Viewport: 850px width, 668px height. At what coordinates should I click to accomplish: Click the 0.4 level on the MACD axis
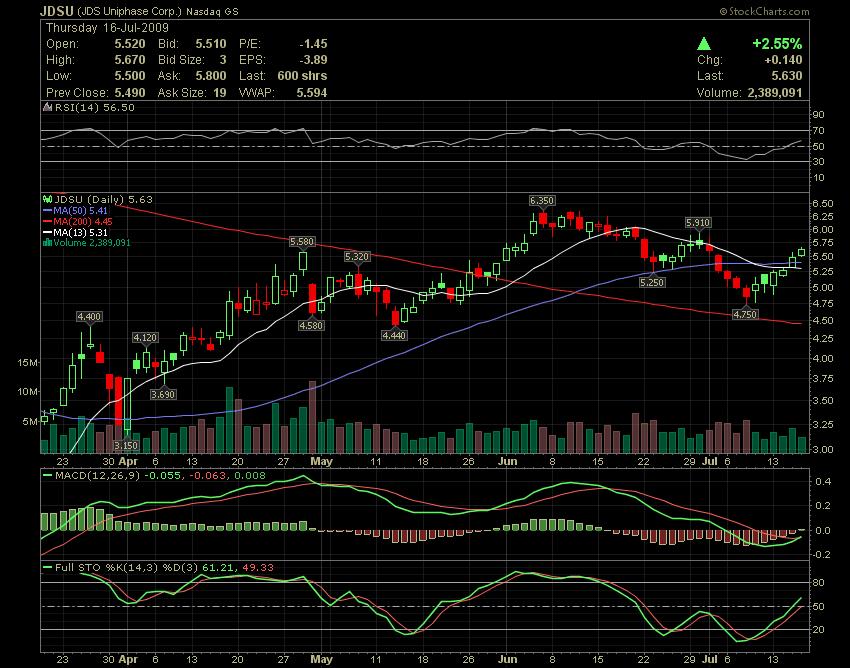click(823, 482)
